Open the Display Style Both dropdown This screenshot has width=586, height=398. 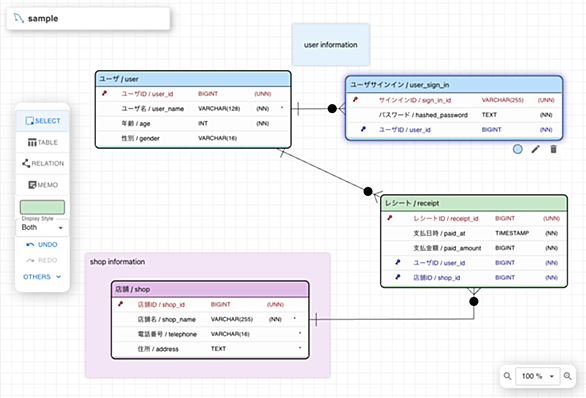click(42, 228)
